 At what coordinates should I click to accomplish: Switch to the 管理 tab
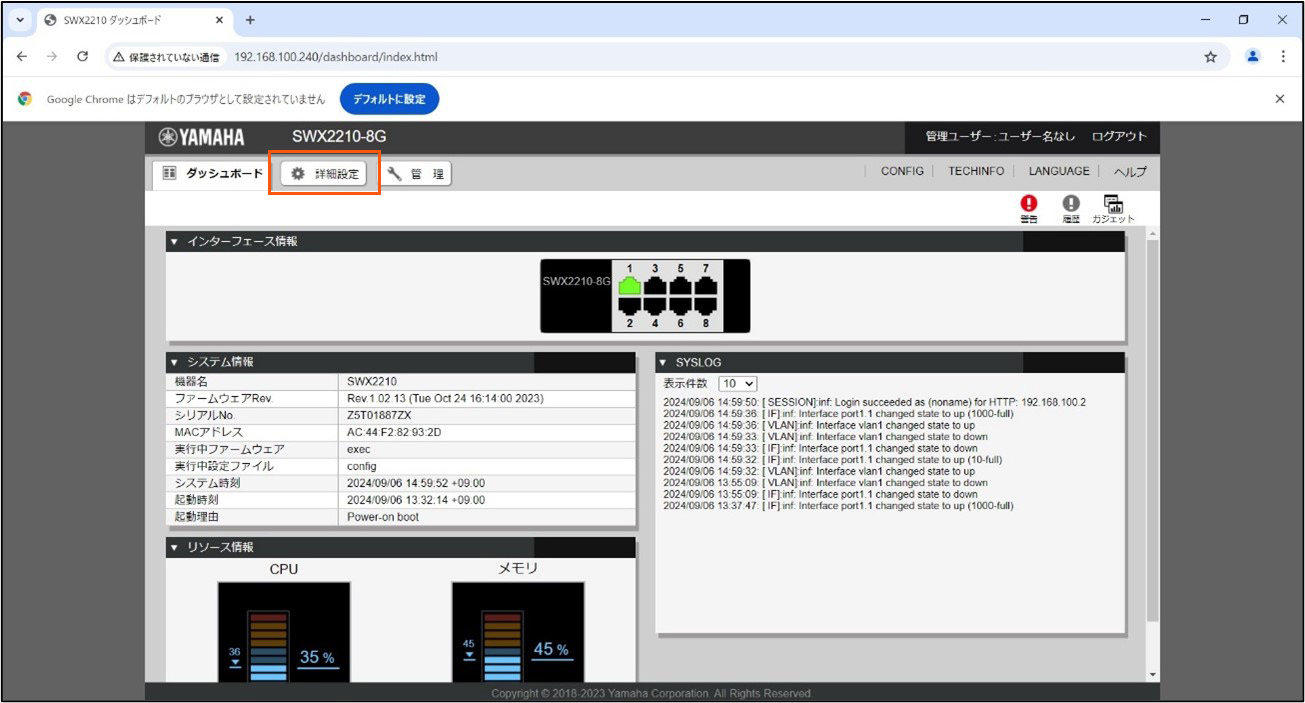pyautogui.click(x=416, y=174)
